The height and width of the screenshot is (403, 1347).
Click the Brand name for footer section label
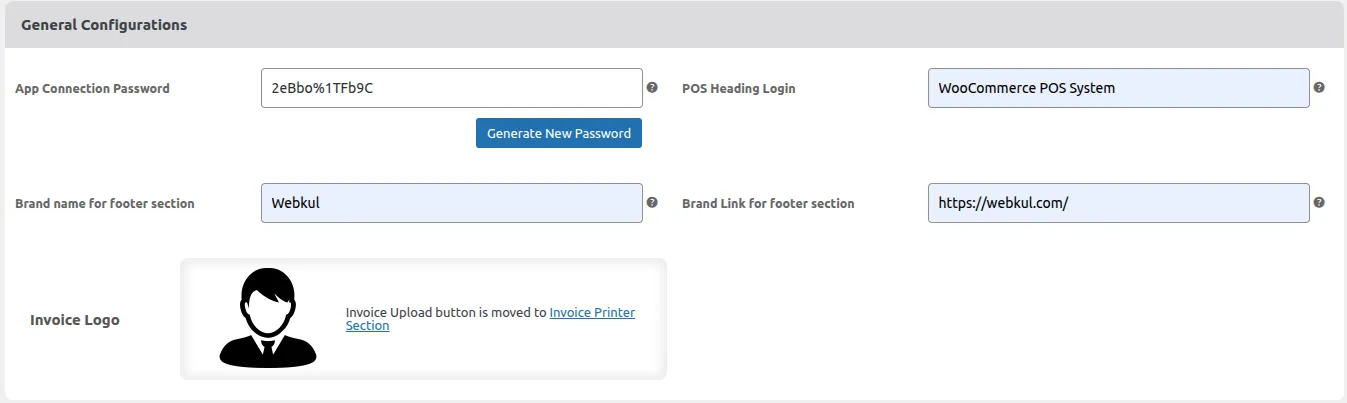click(x=105, y=204)
